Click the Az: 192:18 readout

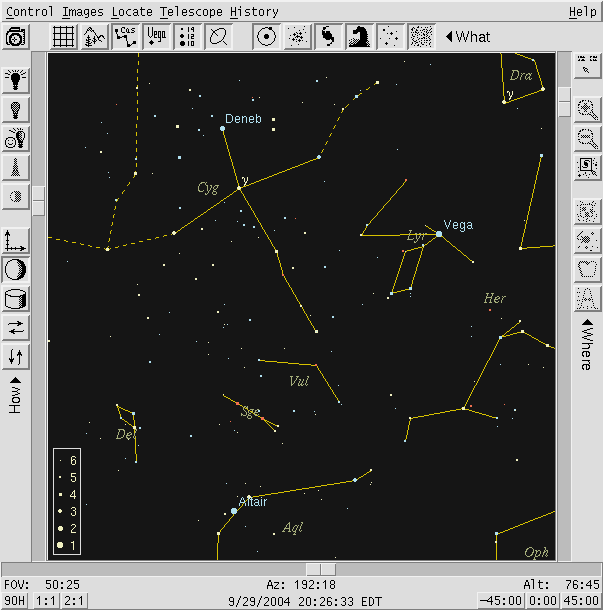[301, 585]
